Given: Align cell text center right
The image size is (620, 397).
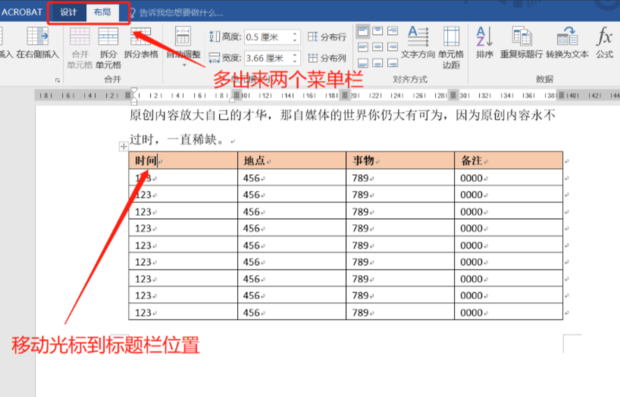Looking at the screenshot, I should point(392,47).
